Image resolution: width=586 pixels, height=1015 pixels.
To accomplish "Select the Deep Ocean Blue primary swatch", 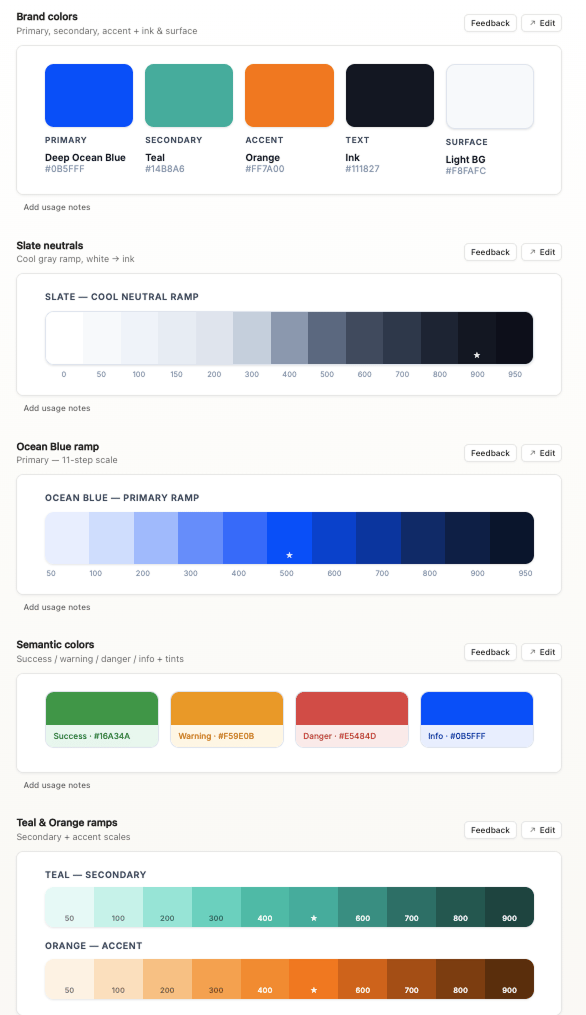I will coord(89,95).
